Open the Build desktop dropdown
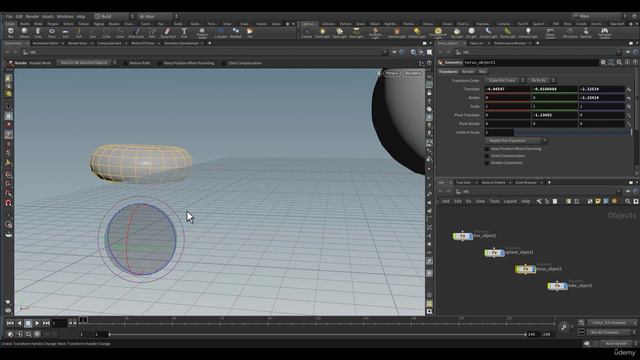Screen dimensions: 640x360 pyautogui.click(x=115, y=16)
